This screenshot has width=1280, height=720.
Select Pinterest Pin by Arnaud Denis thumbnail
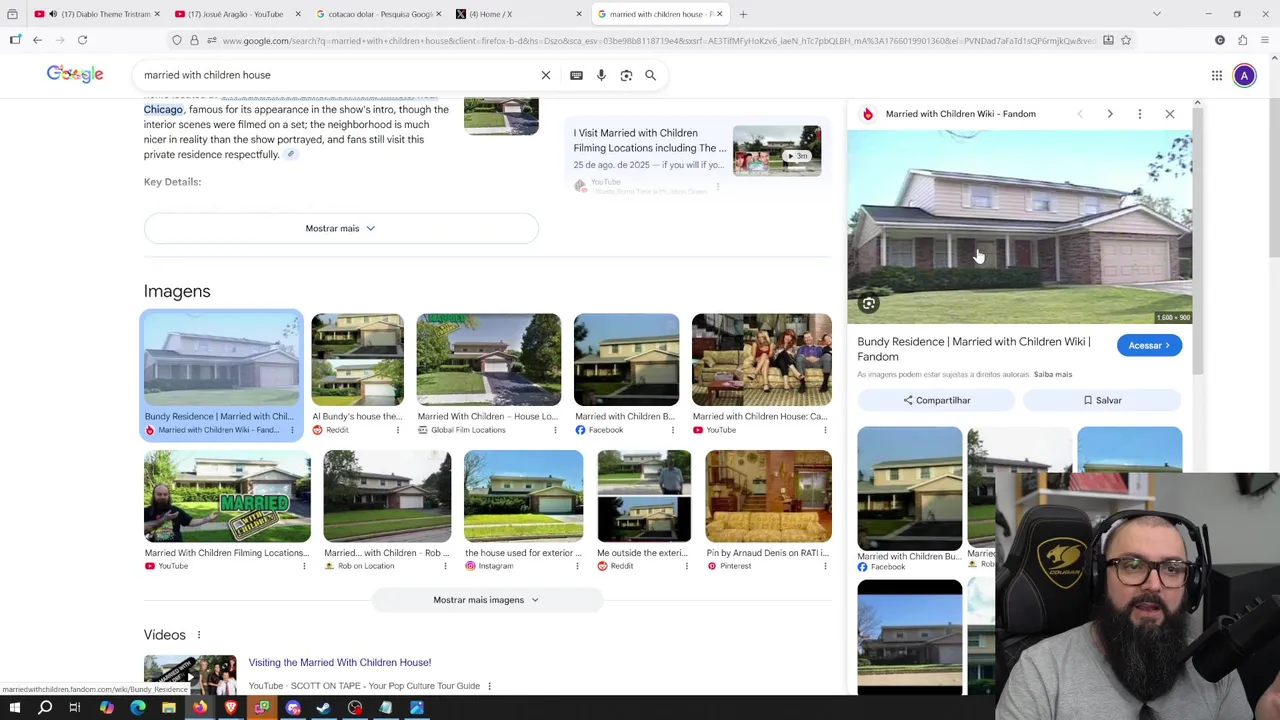(x=768, y=496)
